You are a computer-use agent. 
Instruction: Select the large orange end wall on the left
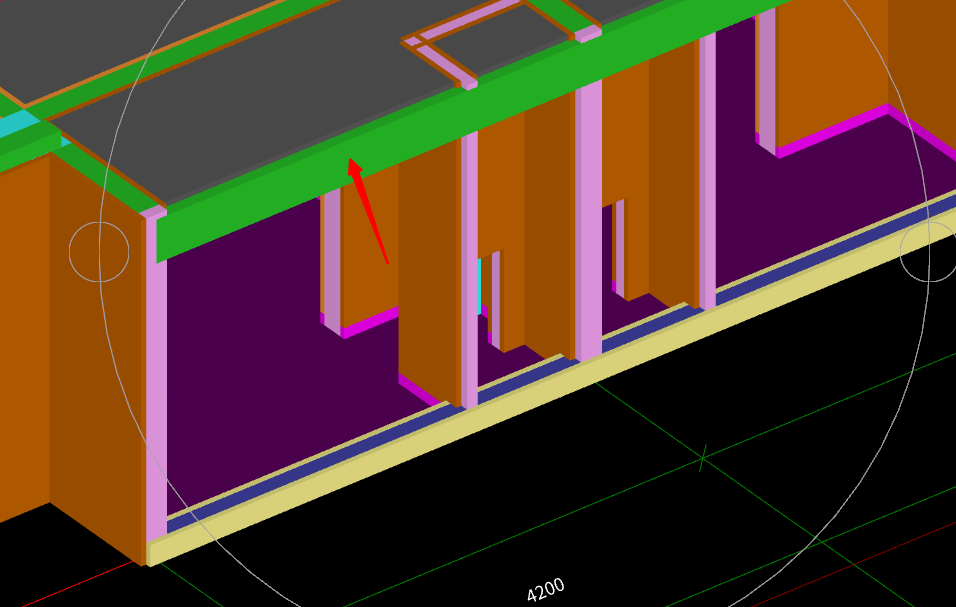tap(98, 360)
